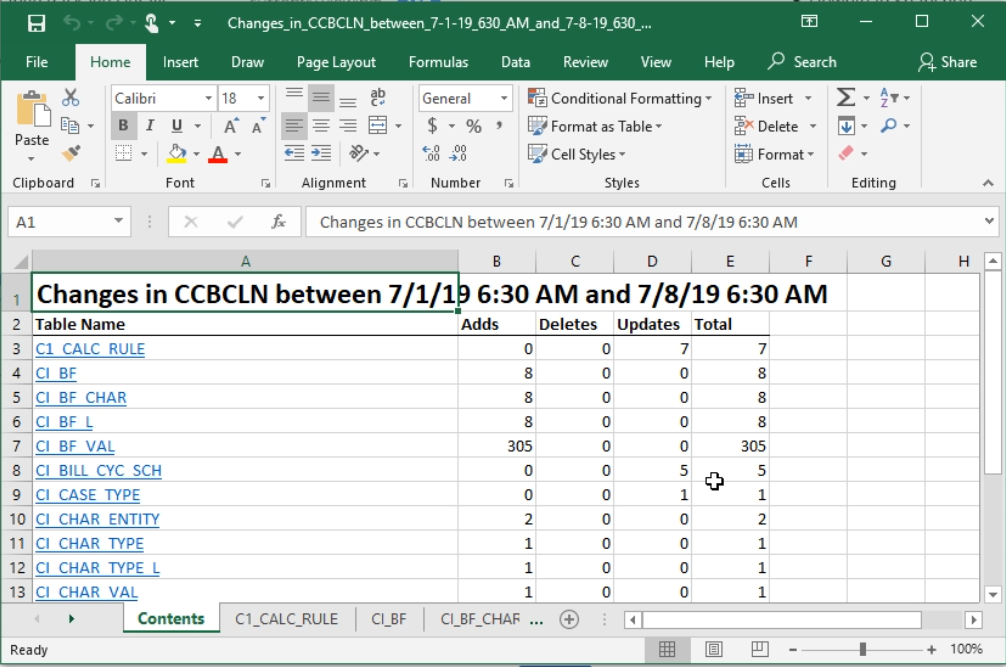Apply comma style number format

pos(499,126)
